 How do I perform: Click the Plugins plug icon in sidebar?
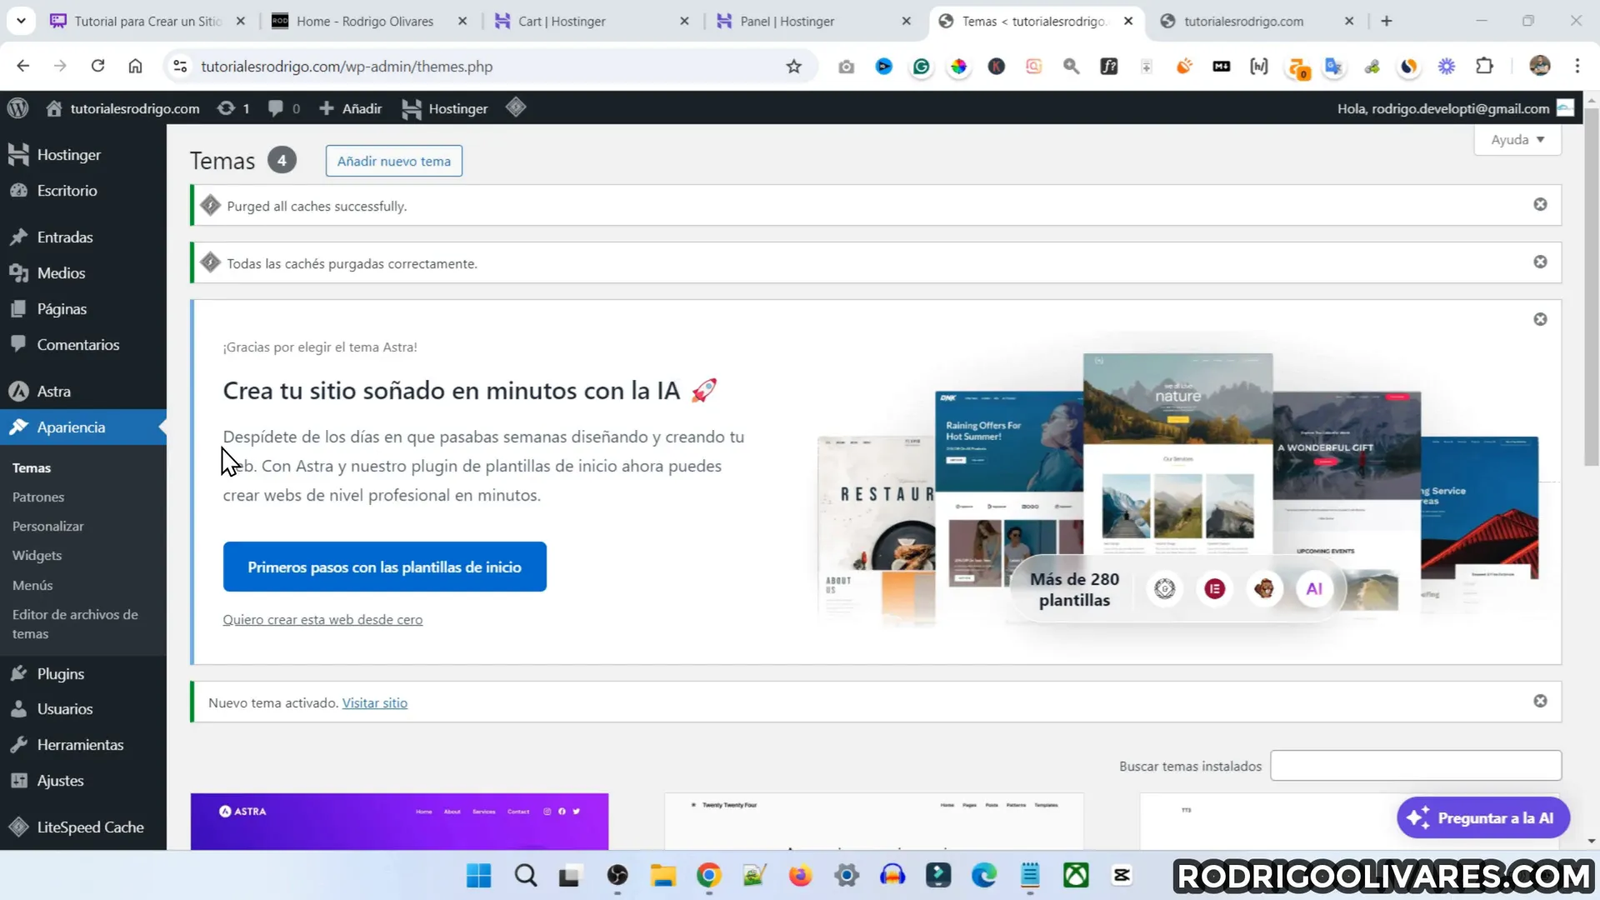[18, 673]
